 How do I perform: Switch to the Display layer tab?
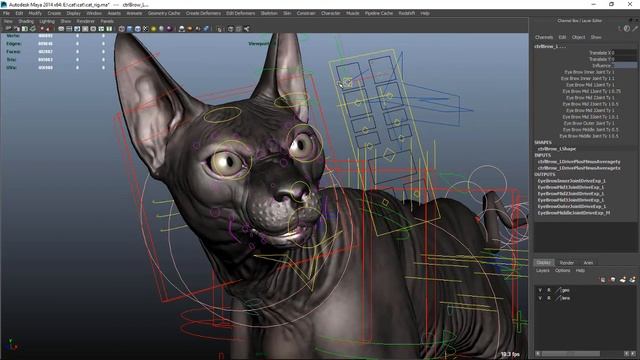(544, 262)
